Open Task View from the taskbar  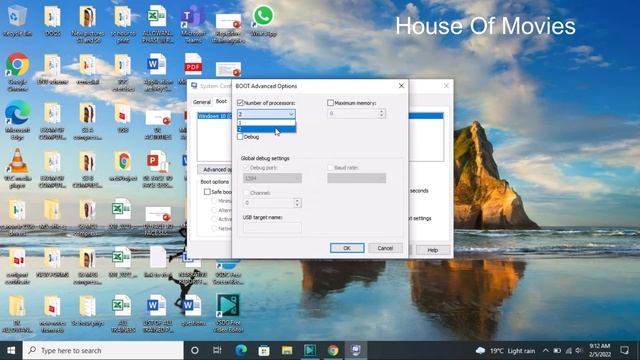(x=217, y=350)
